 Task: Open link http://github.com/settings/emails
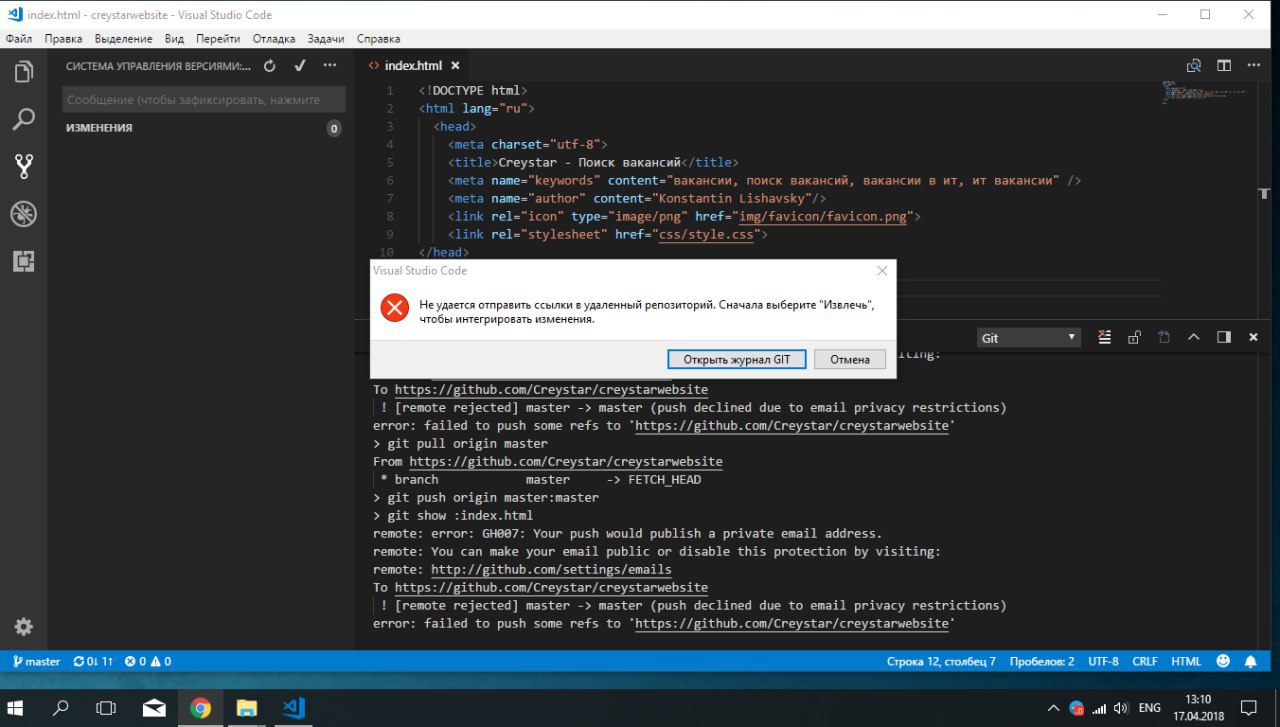pos(551,570)
